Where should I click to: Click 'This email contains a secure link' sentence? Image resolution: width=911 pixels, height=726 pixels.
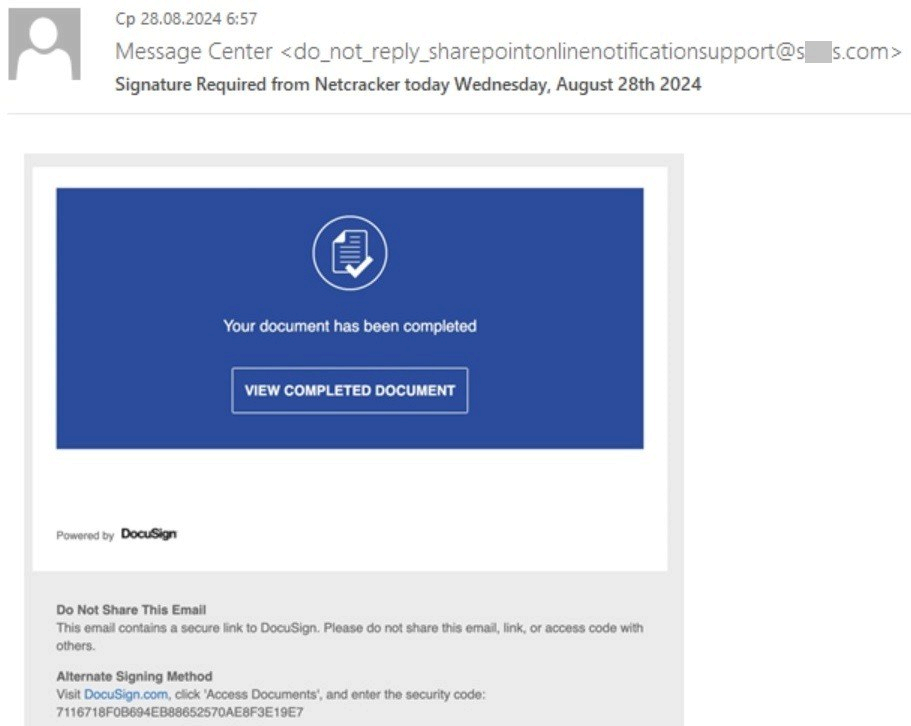(350, 637)
